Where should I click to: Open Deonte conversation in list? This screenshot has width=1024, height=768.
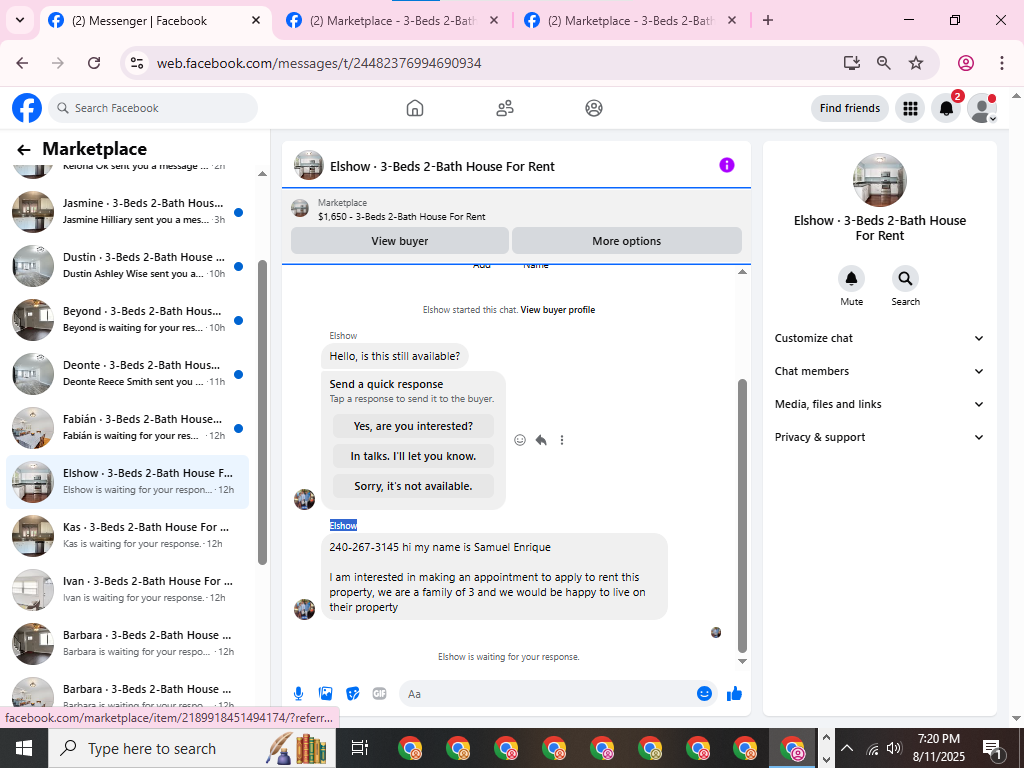(x=127, y=374)
